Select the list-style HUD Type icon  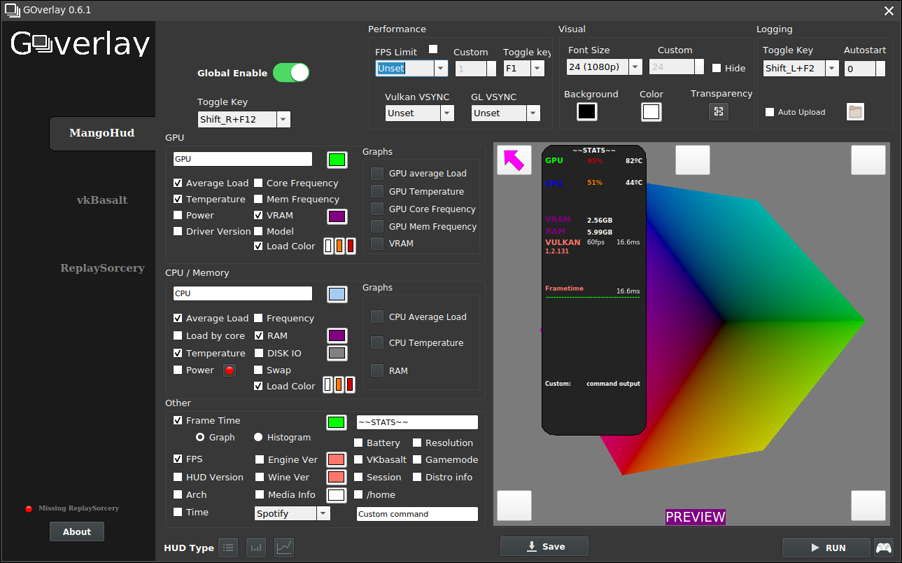click(x=228, y=547)
